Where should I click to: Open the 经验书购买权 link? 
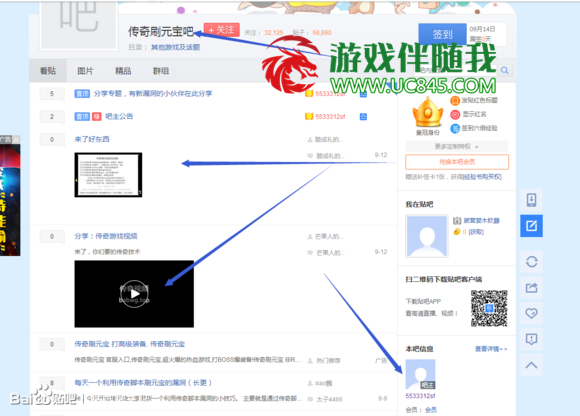click(482, 177)
